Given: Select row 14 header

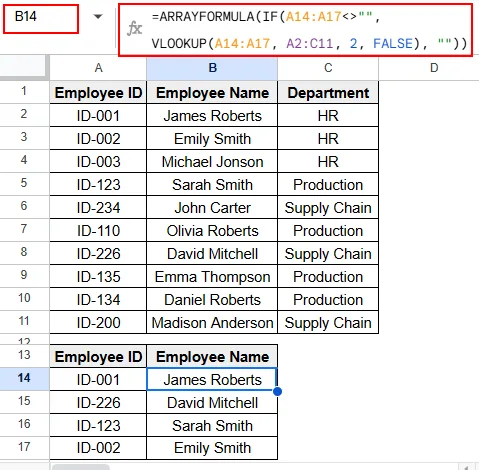Looking at the screenshot, I should click(x=24, y=379).
